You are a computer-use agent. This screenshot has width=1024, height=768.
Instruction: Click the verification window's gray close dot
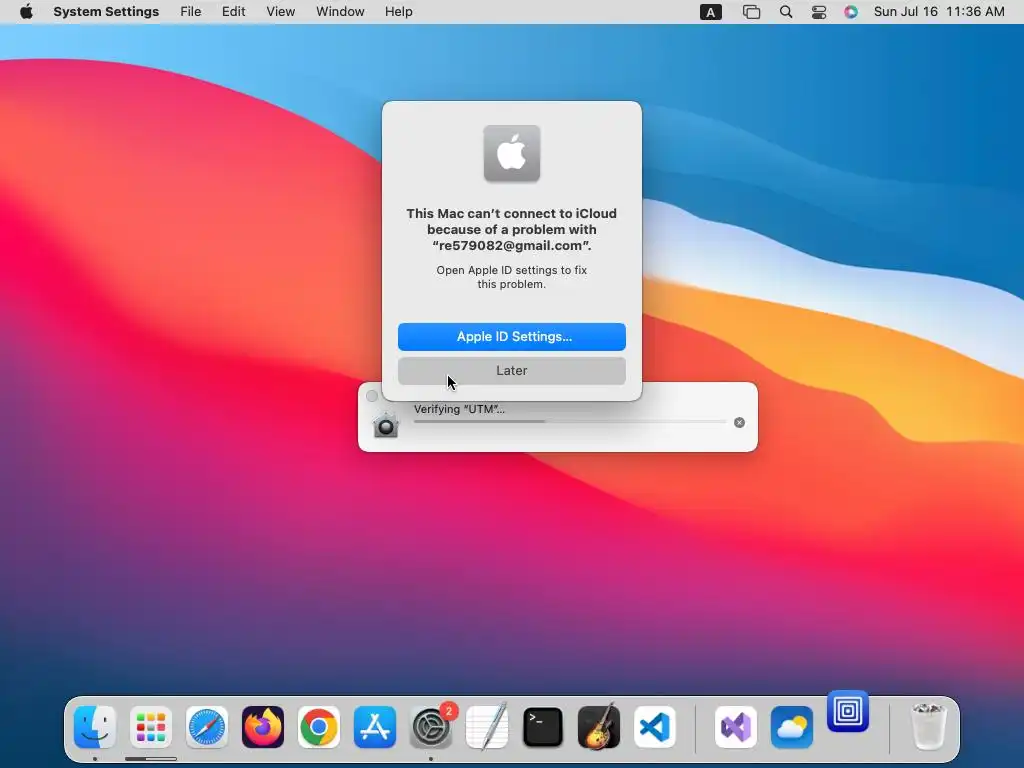tap(372, 396)
